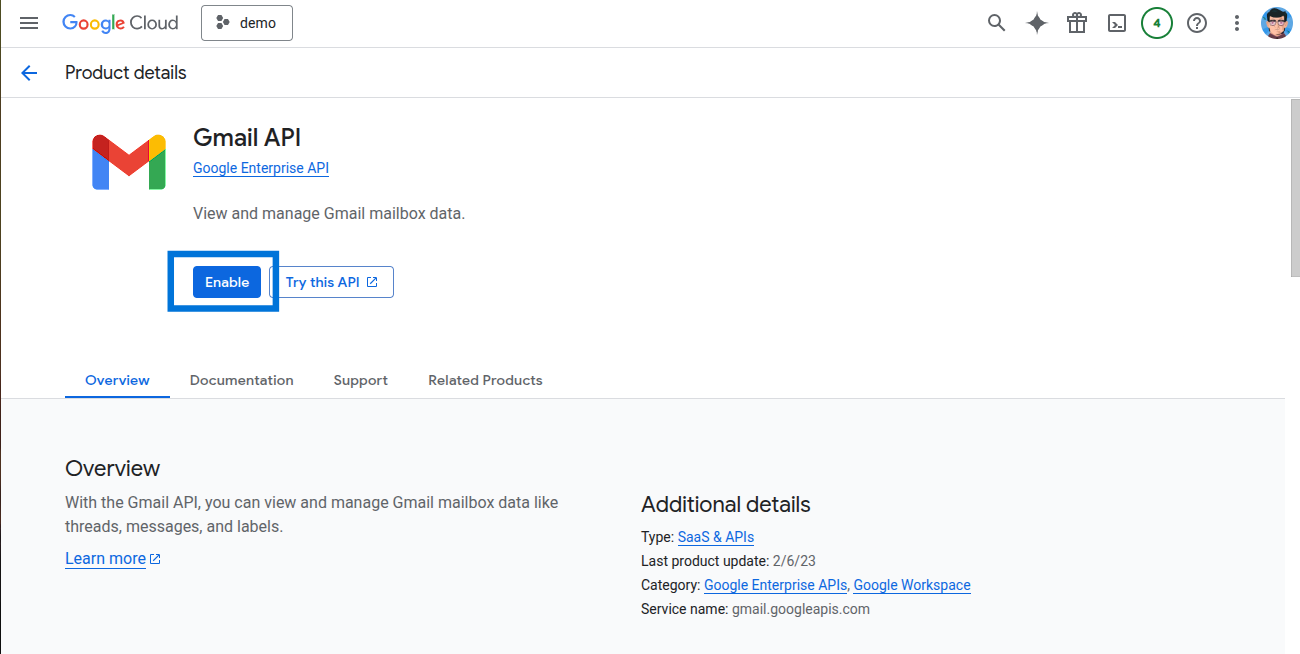This screenshot has width=1300, height=654.
Task: Click the Google Cloud logo
Action: pyautogui.click(x=120, y=23)
